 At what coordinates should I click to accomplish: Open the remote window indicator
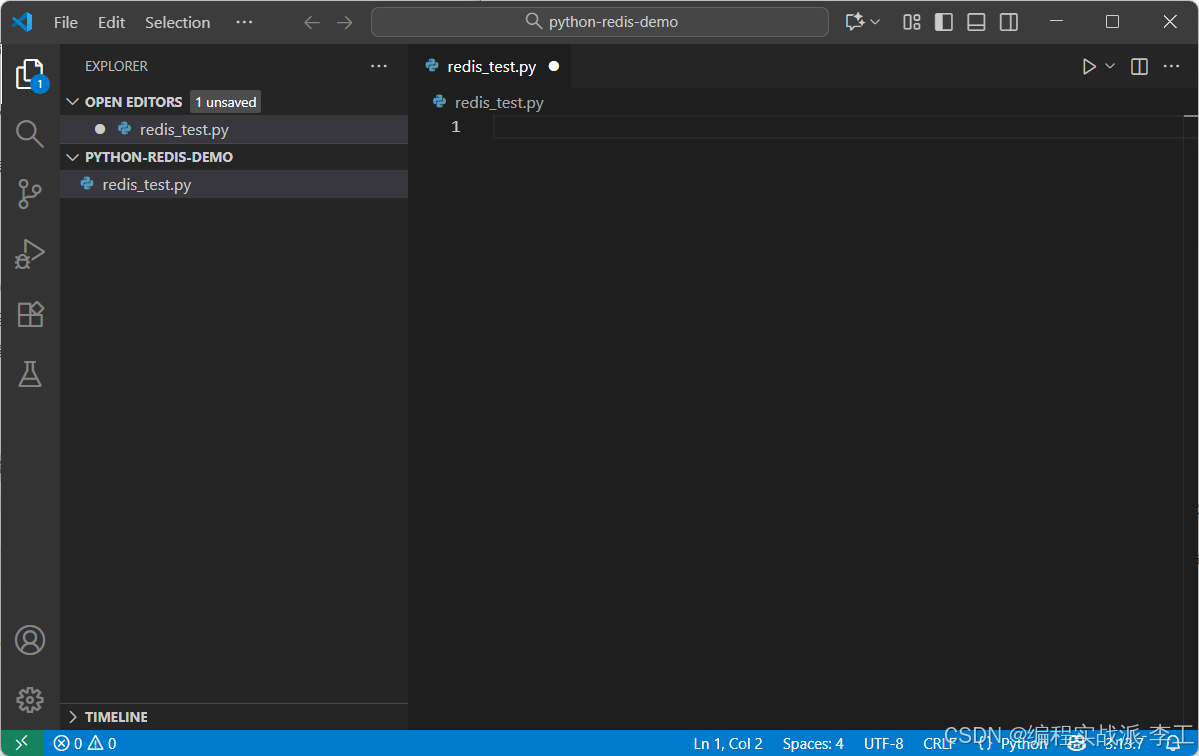(x=21, y=743)
